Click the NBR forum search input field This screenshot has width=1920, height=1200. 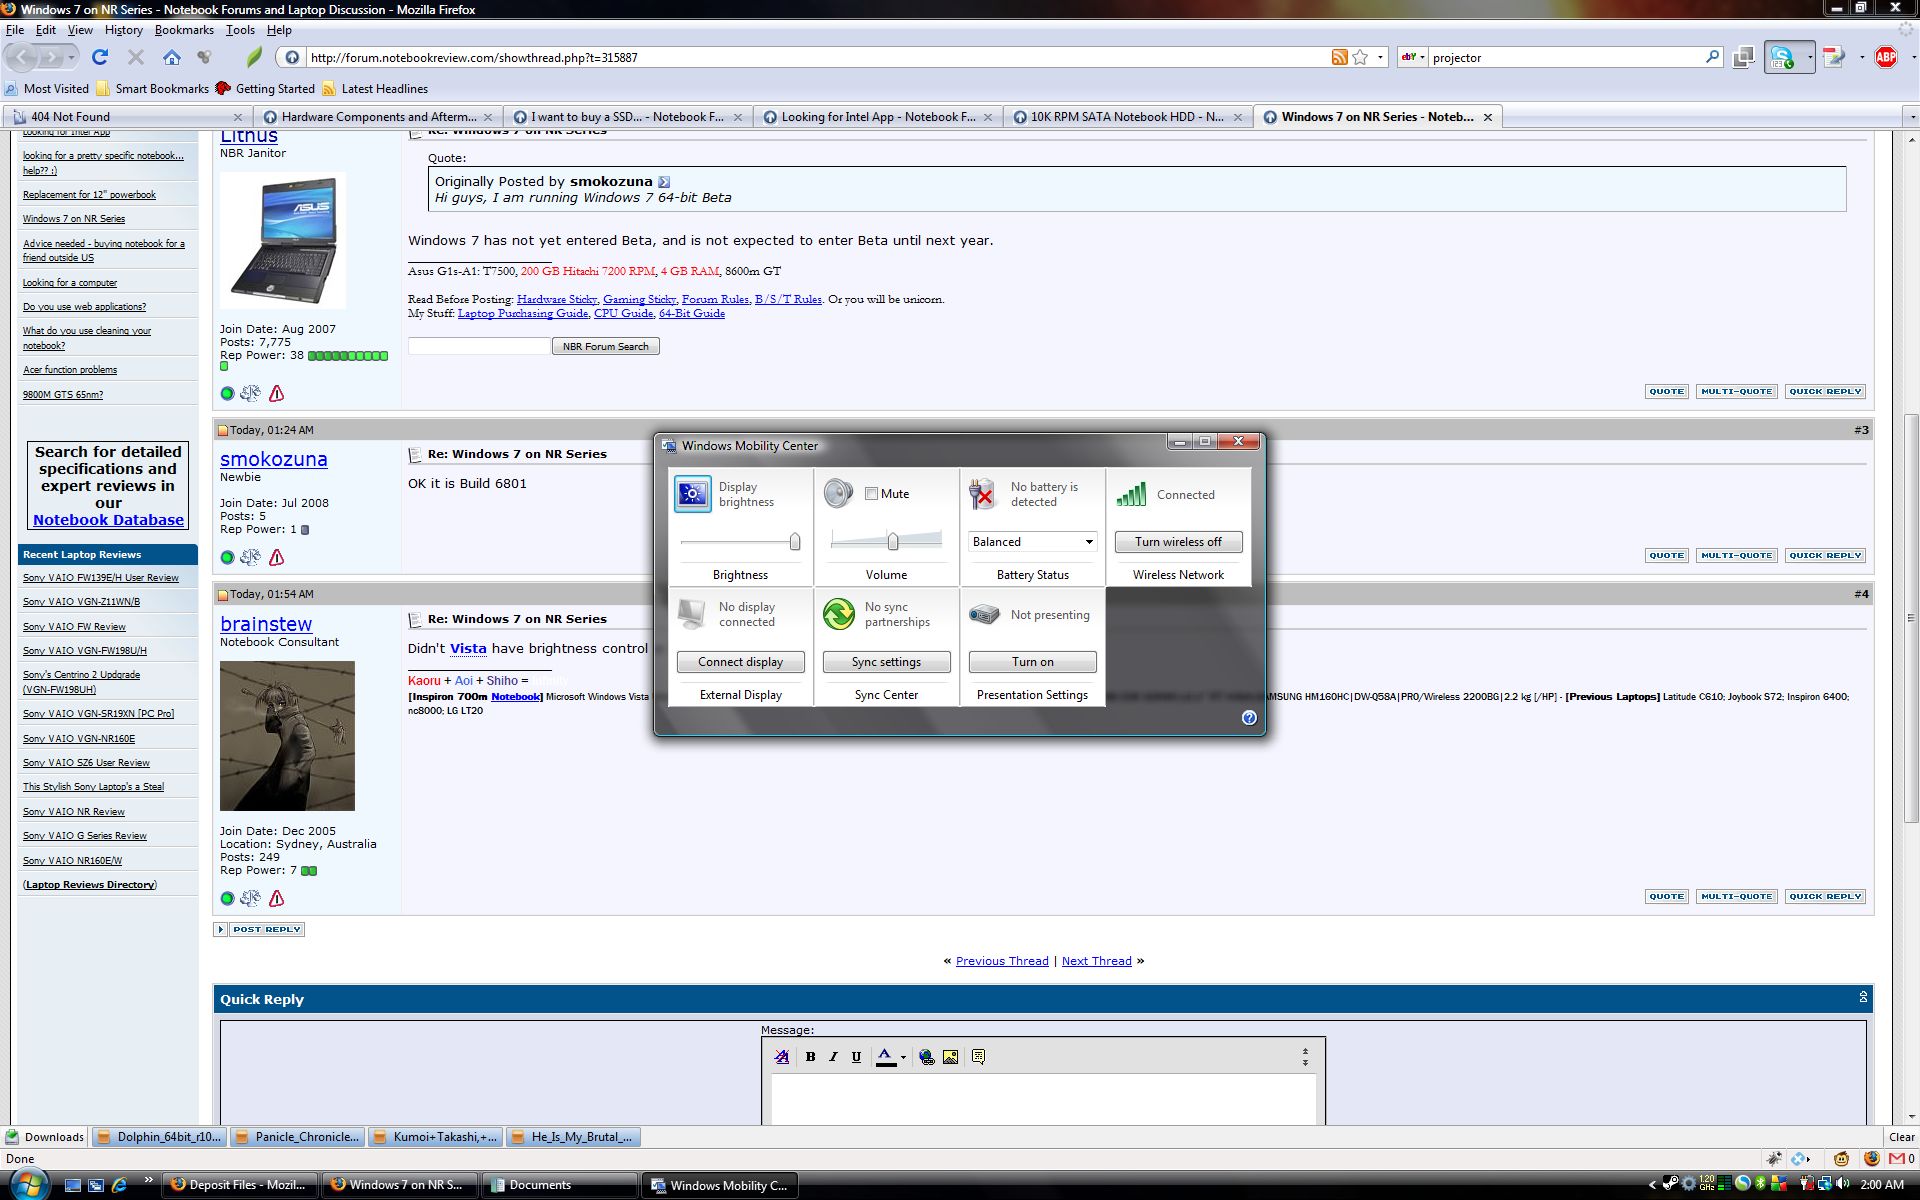479,346
